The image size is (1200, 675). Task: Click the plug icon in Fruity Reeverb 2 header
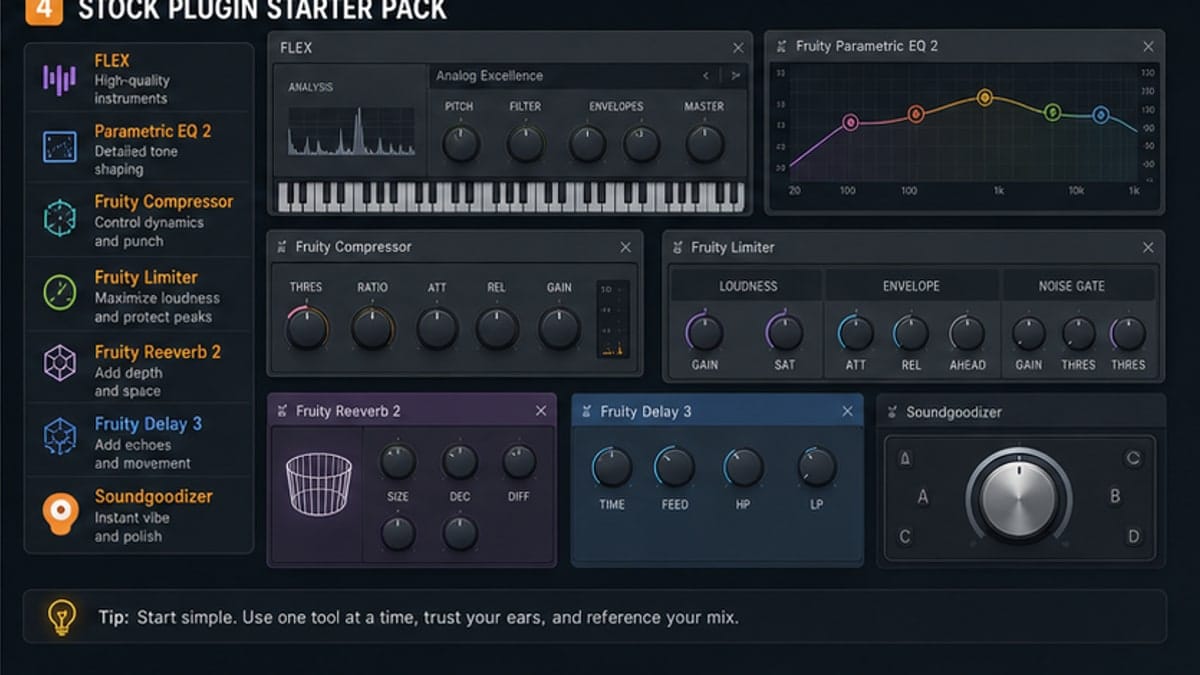pyautogui.click(x=281, y=411)
